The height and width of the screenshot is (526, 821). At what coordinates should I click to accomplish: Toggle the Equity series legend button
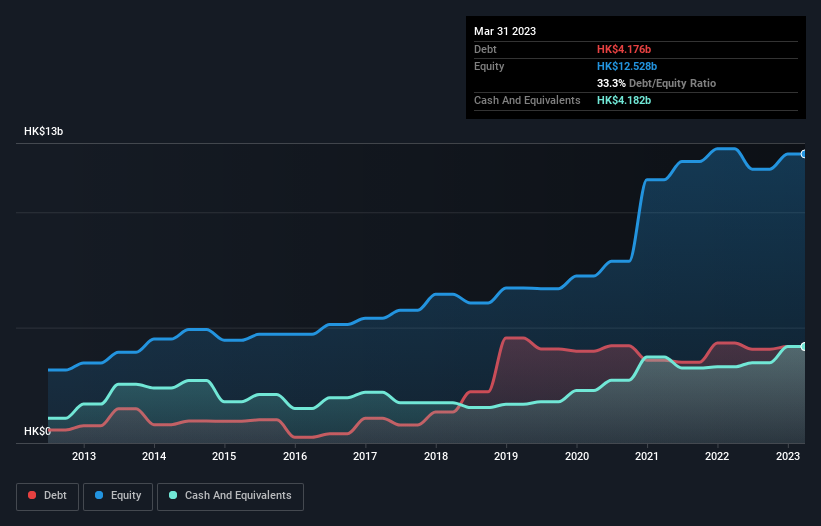tap(118, 496)
